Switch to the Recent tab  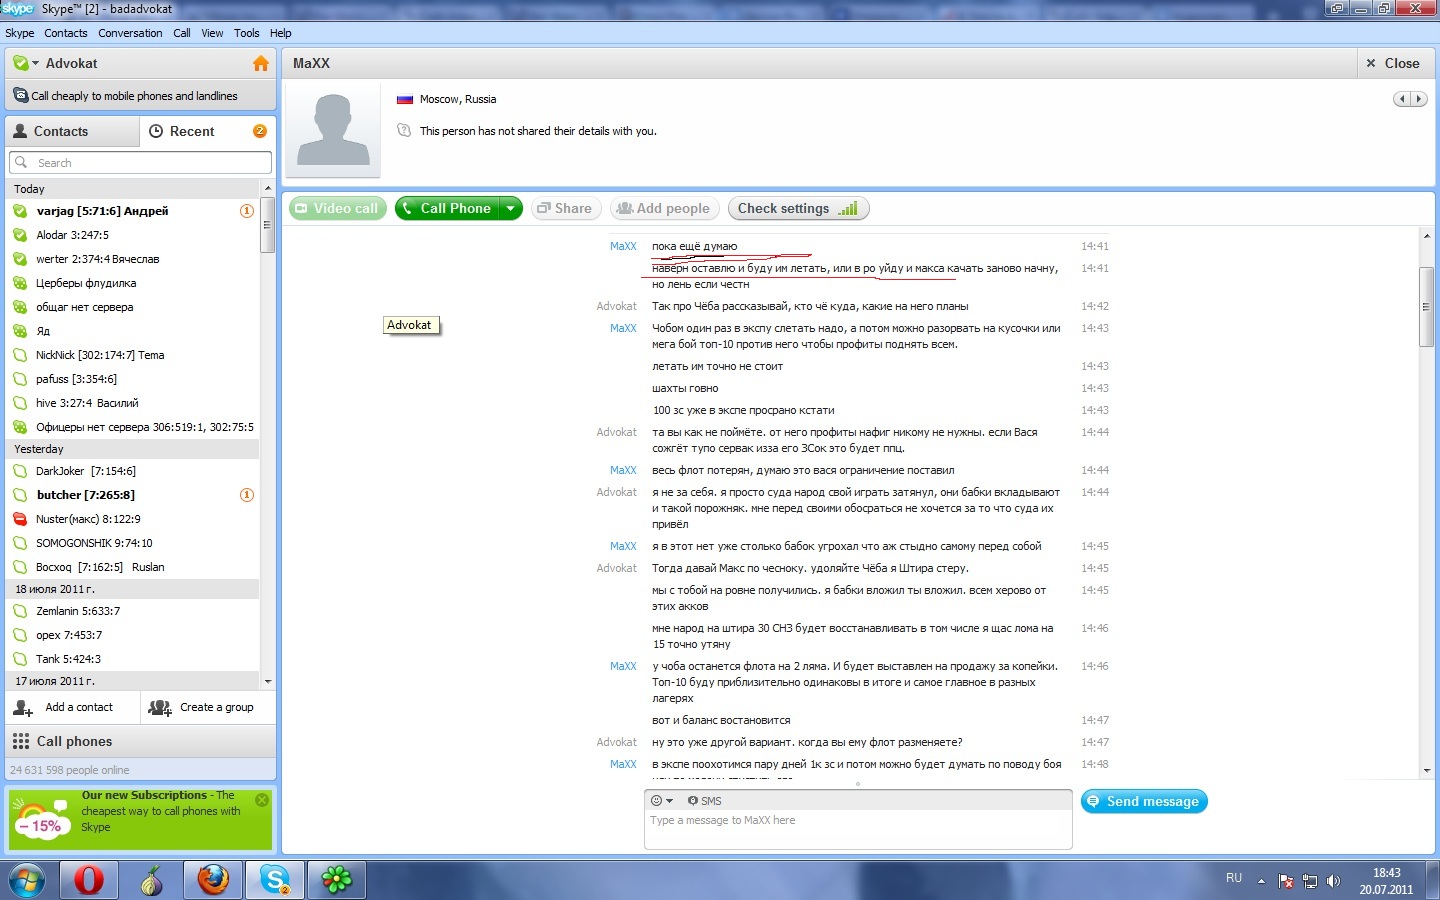pyautogui.click(x=207, y=131)
